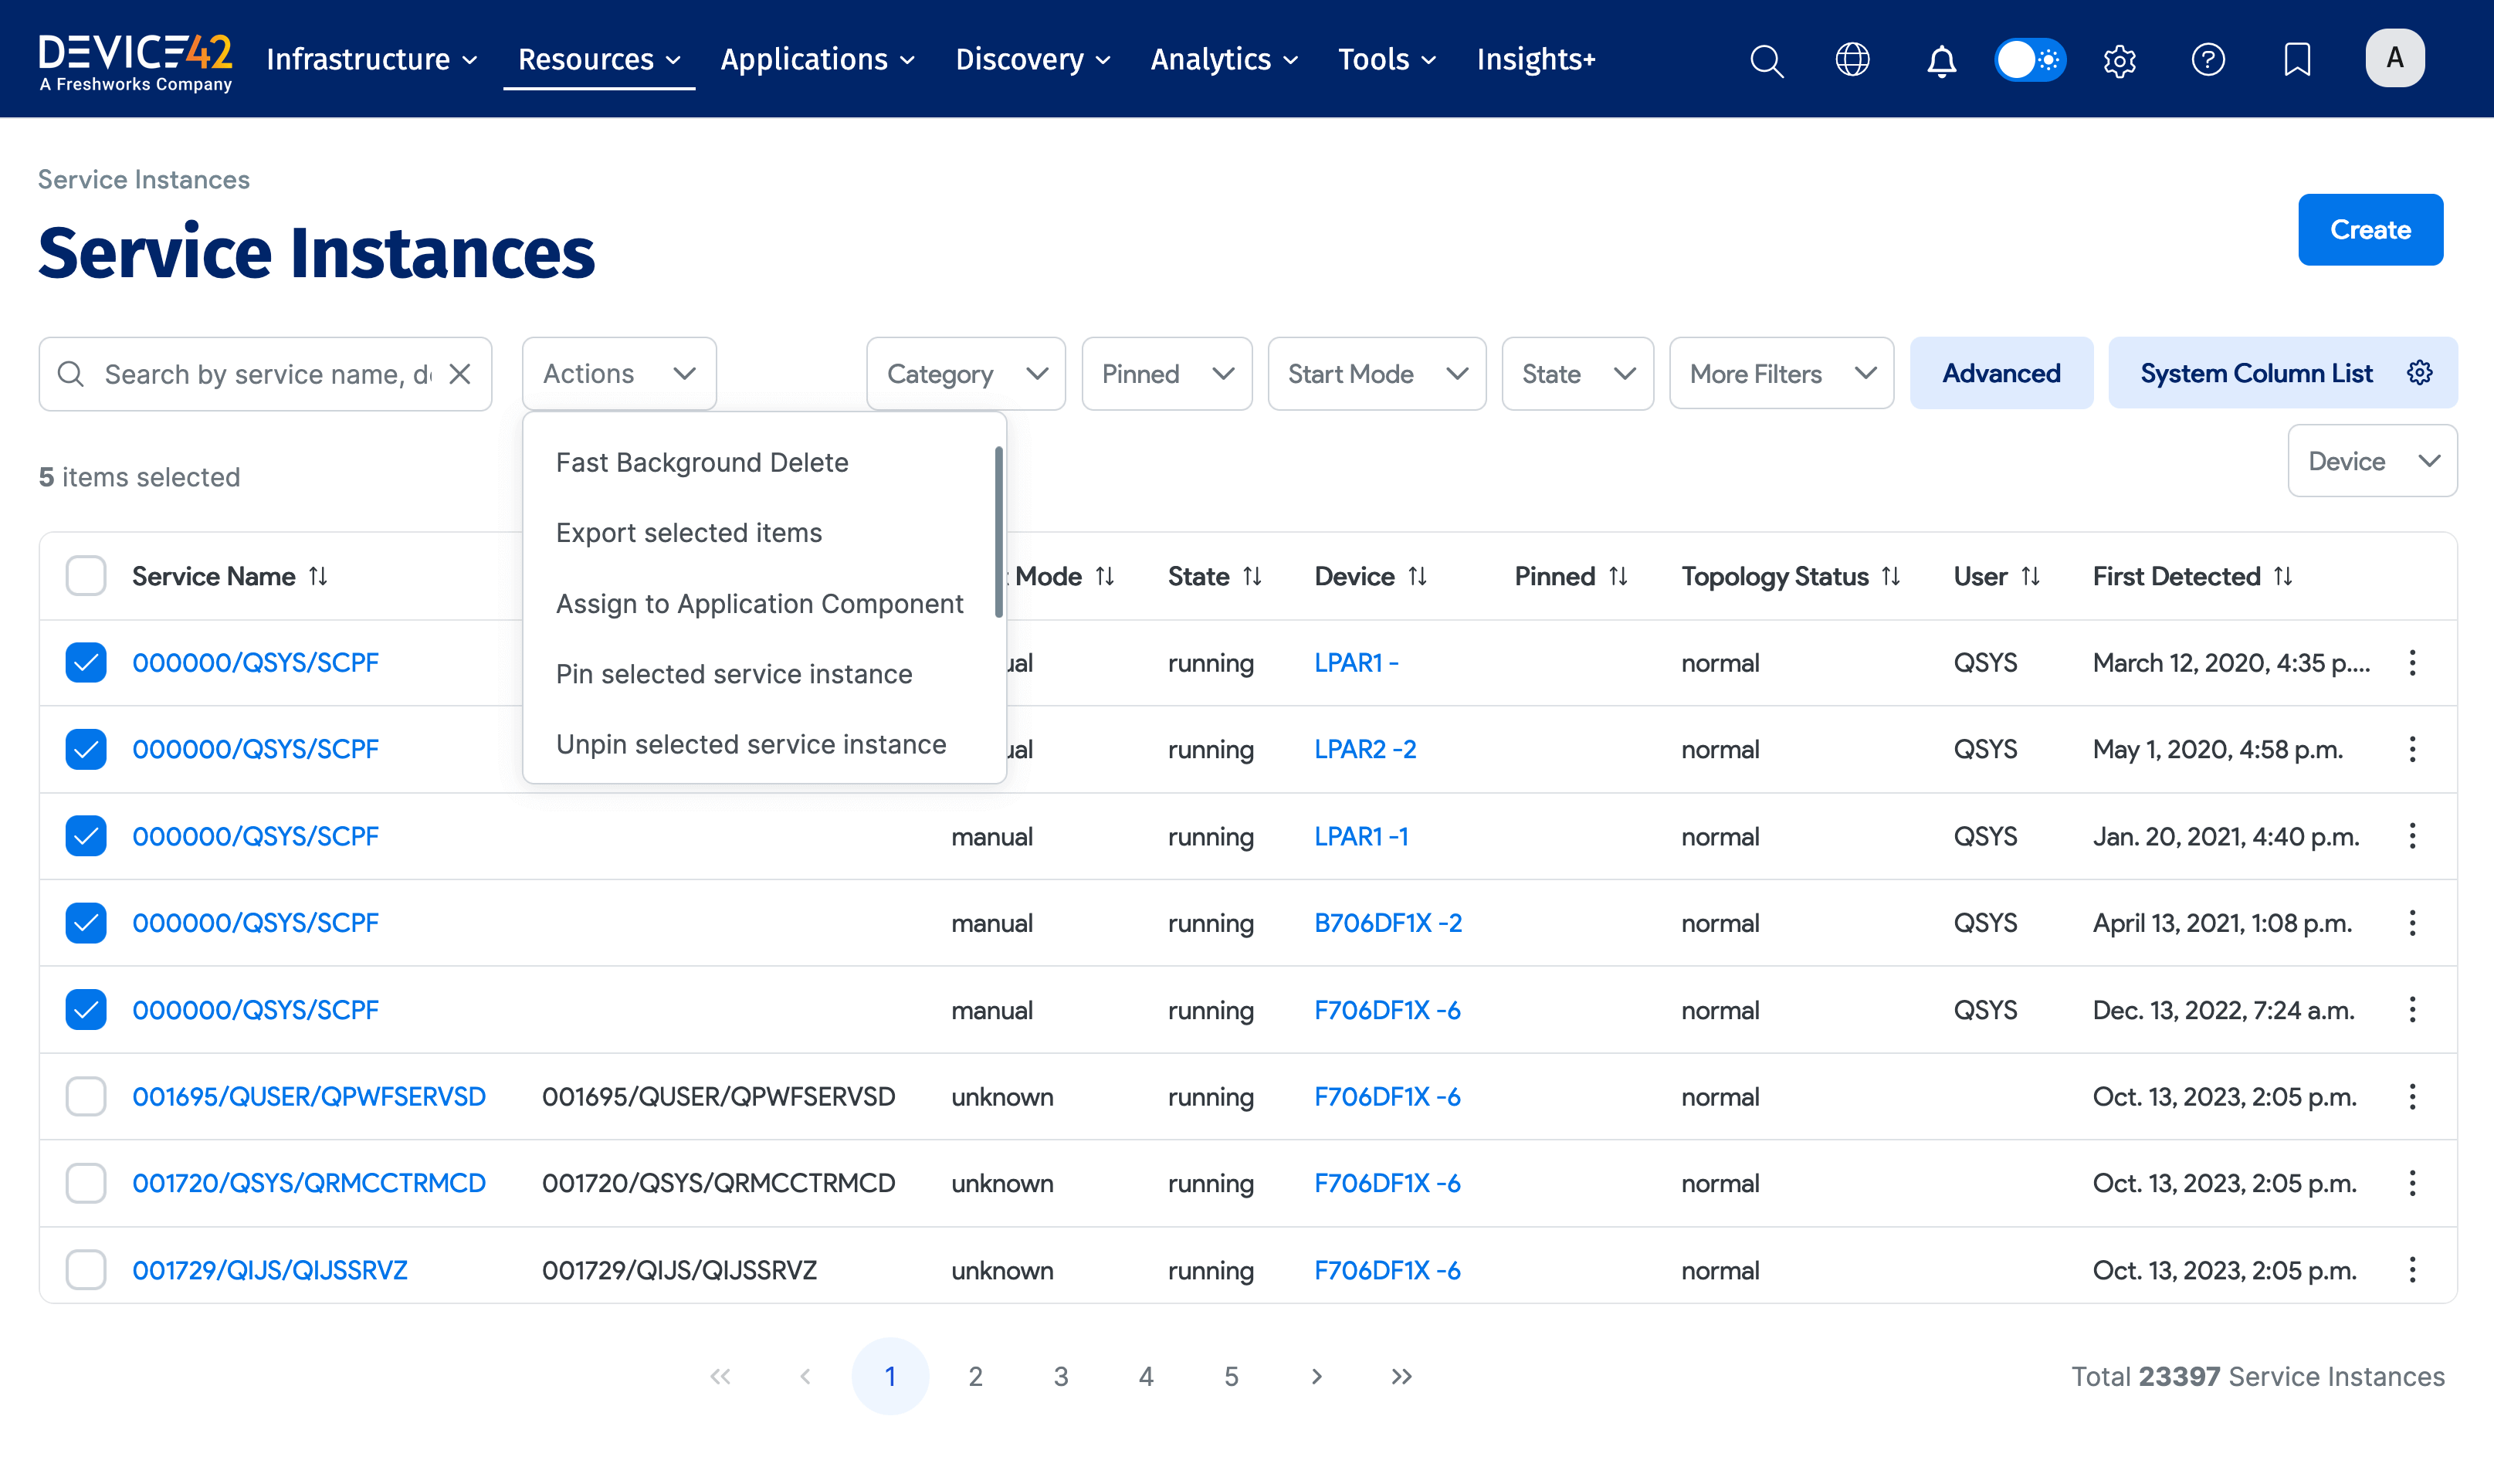Click the globe language icon
This screenshot has width=2494, height=1484.
(x=1852, y=60)
